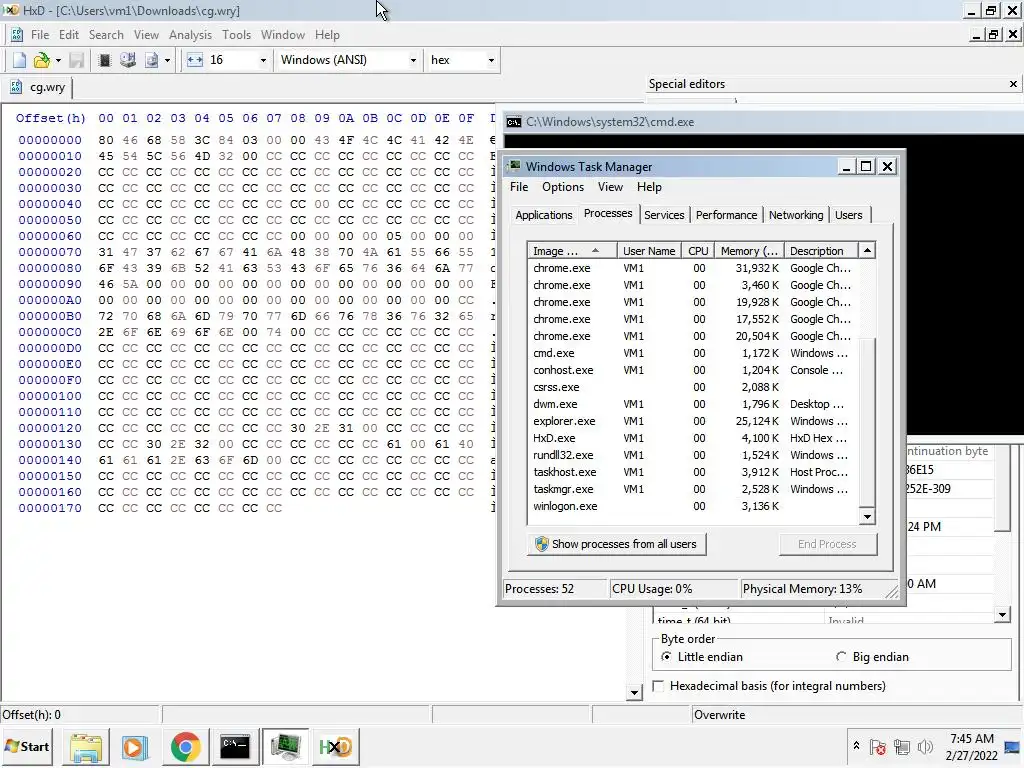Open HxD Window menu

tap(283, 35)
